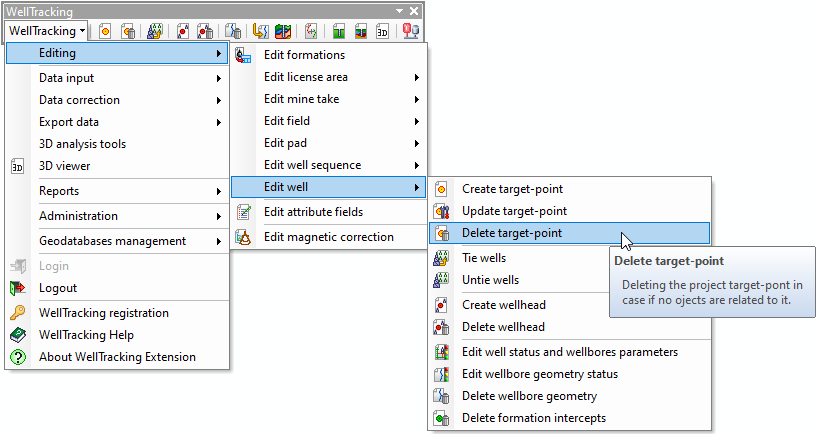Expand the Edit well sequence submenu arrow

[x=417, y=166]
